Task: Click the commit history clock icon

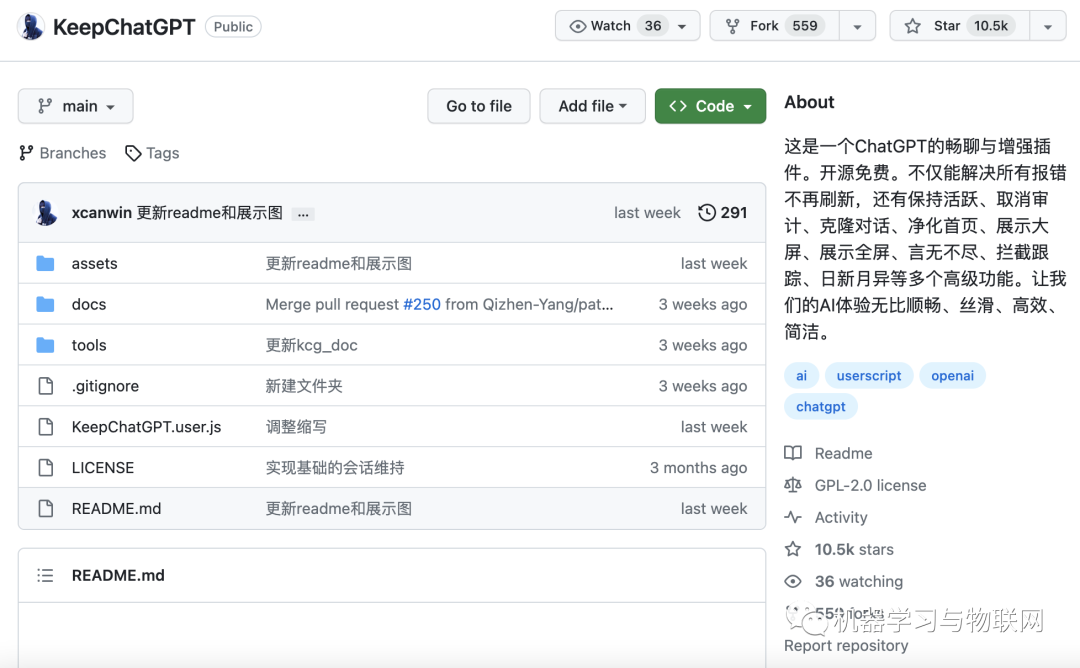Action: tap(707, 213)
